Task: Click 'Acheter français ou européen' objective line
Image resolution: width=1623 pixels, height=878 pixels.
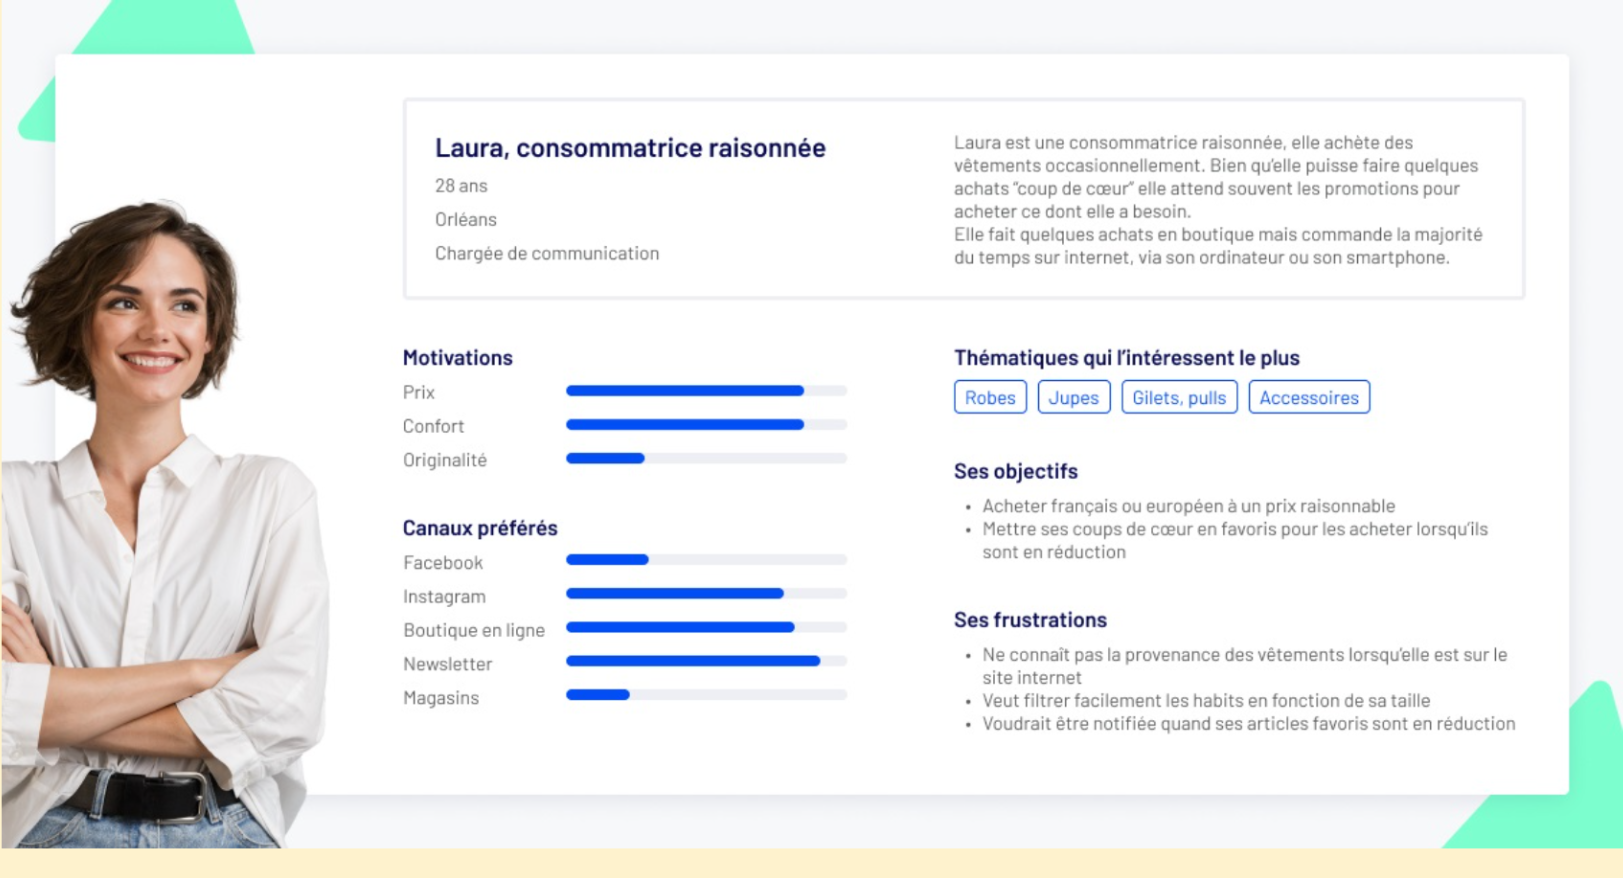Action: [x=1188, y=506]
